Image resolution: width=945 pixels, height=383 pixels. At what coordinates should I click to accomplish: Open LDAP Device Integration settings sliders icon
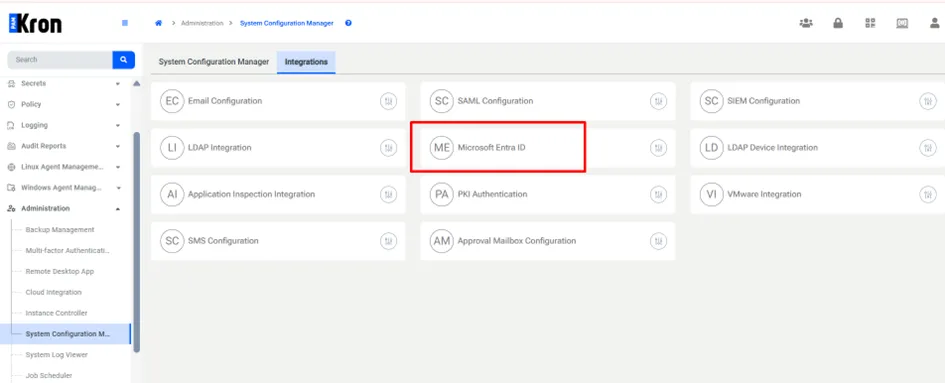tap(928, 148)
